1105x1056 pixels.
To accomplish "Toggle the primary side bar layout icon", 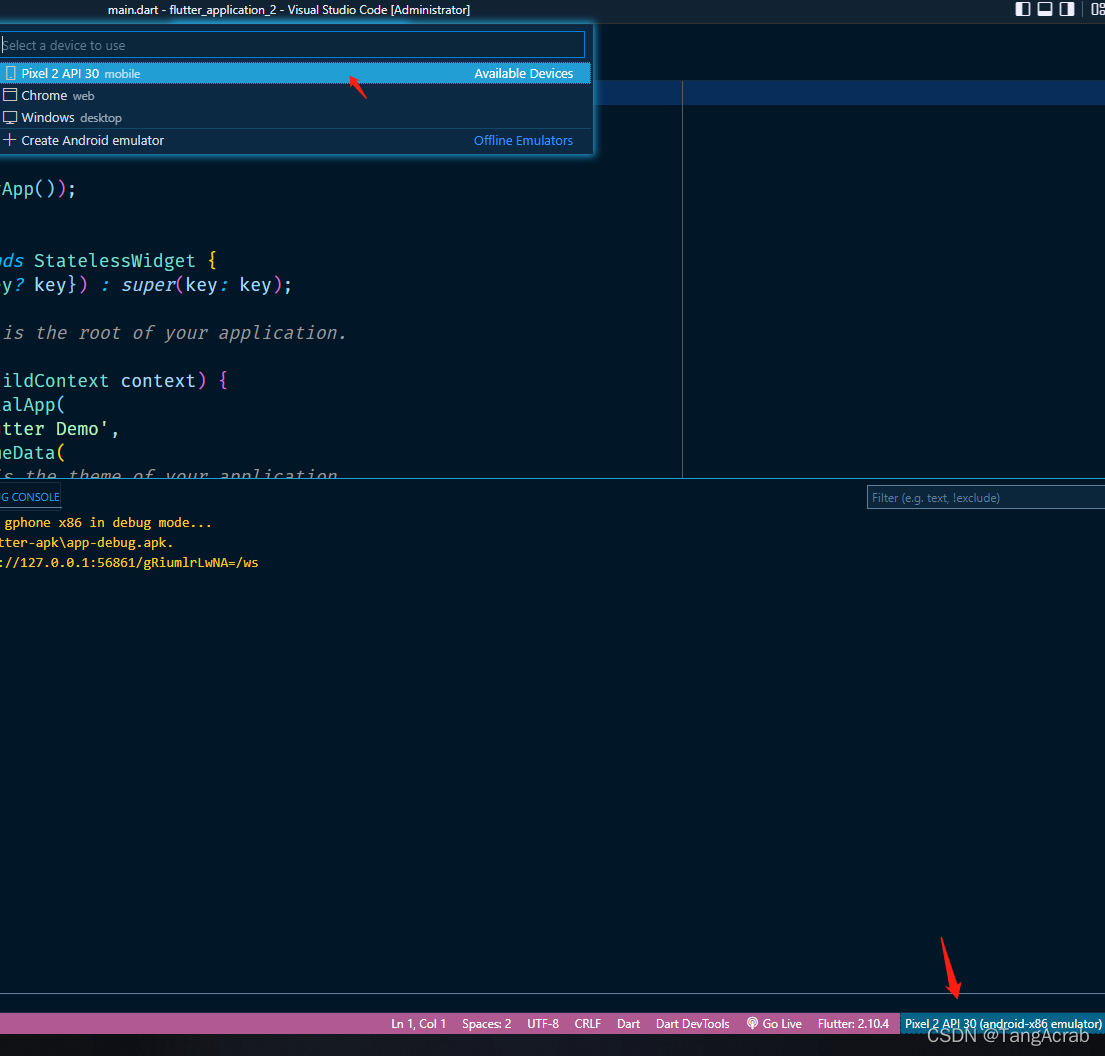I will (1023, 9).
